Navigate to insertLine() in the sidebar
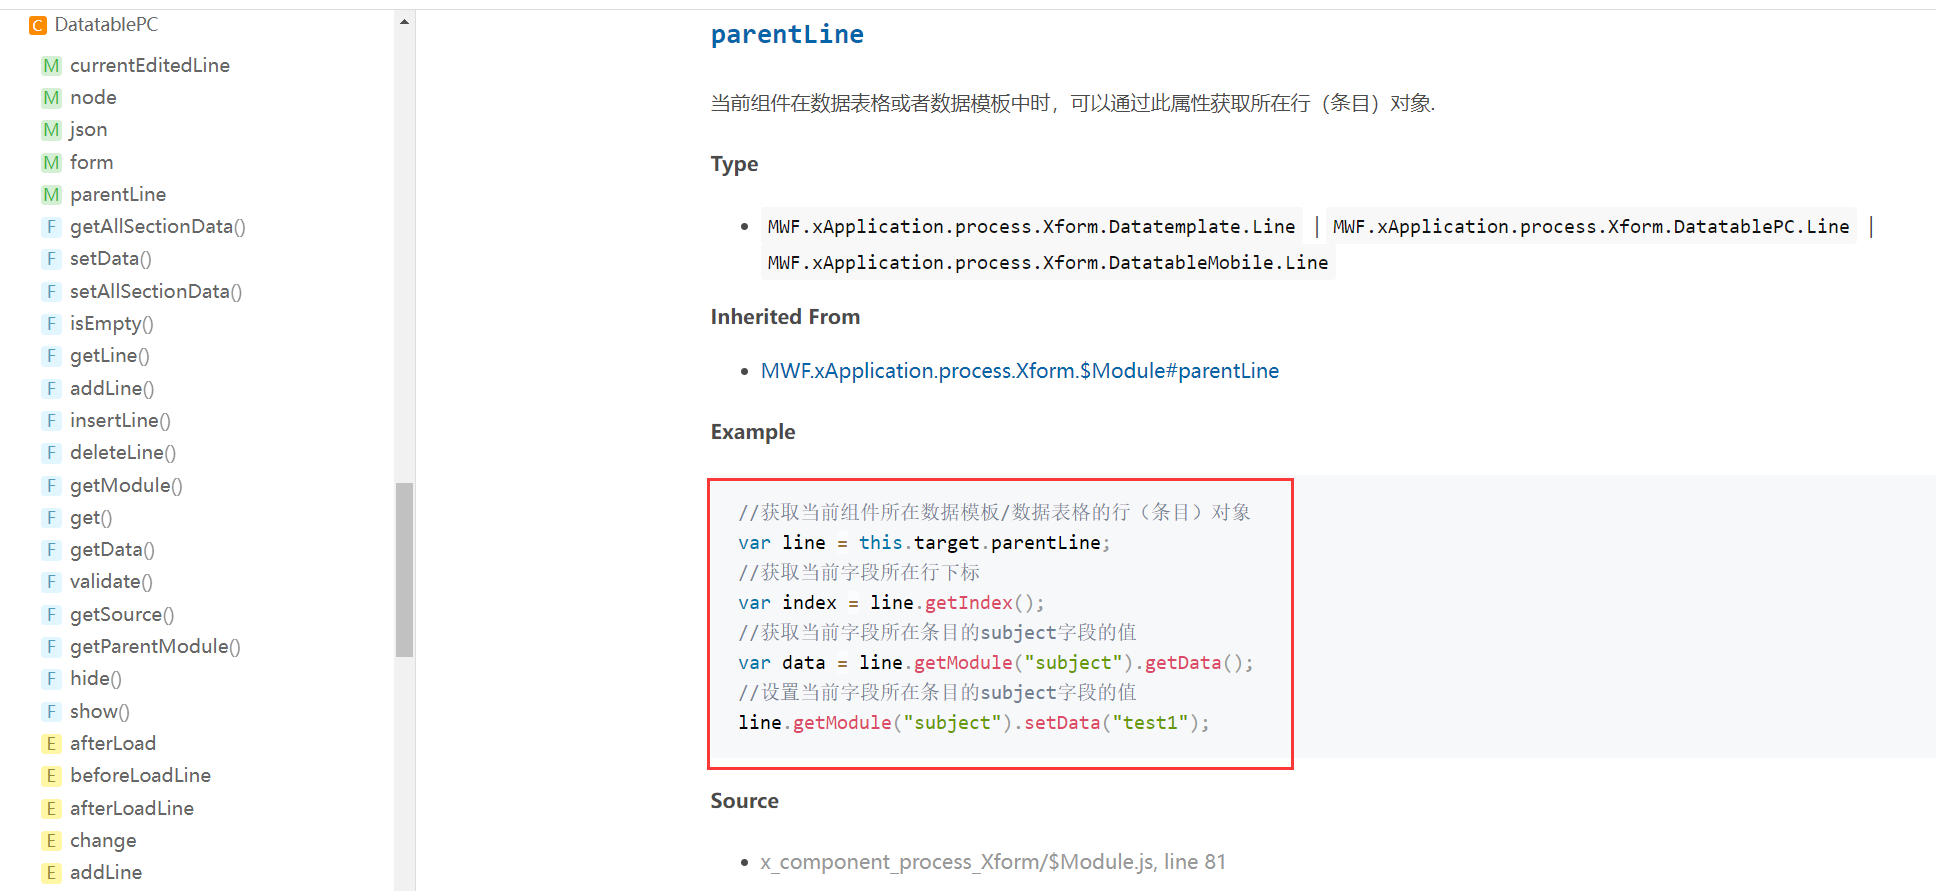The height and width of the screenshot is (891, 1936). click(120, 421)
